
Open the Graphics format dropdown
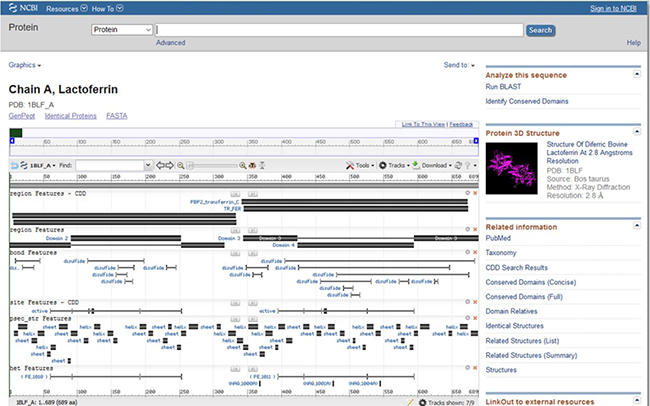pos(25,65)
